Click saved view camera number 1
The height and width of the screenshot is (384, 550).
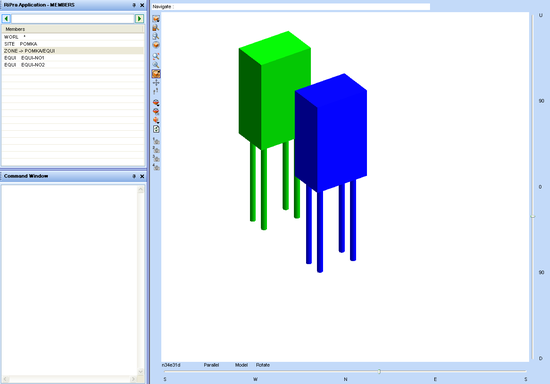coord(156,141)
